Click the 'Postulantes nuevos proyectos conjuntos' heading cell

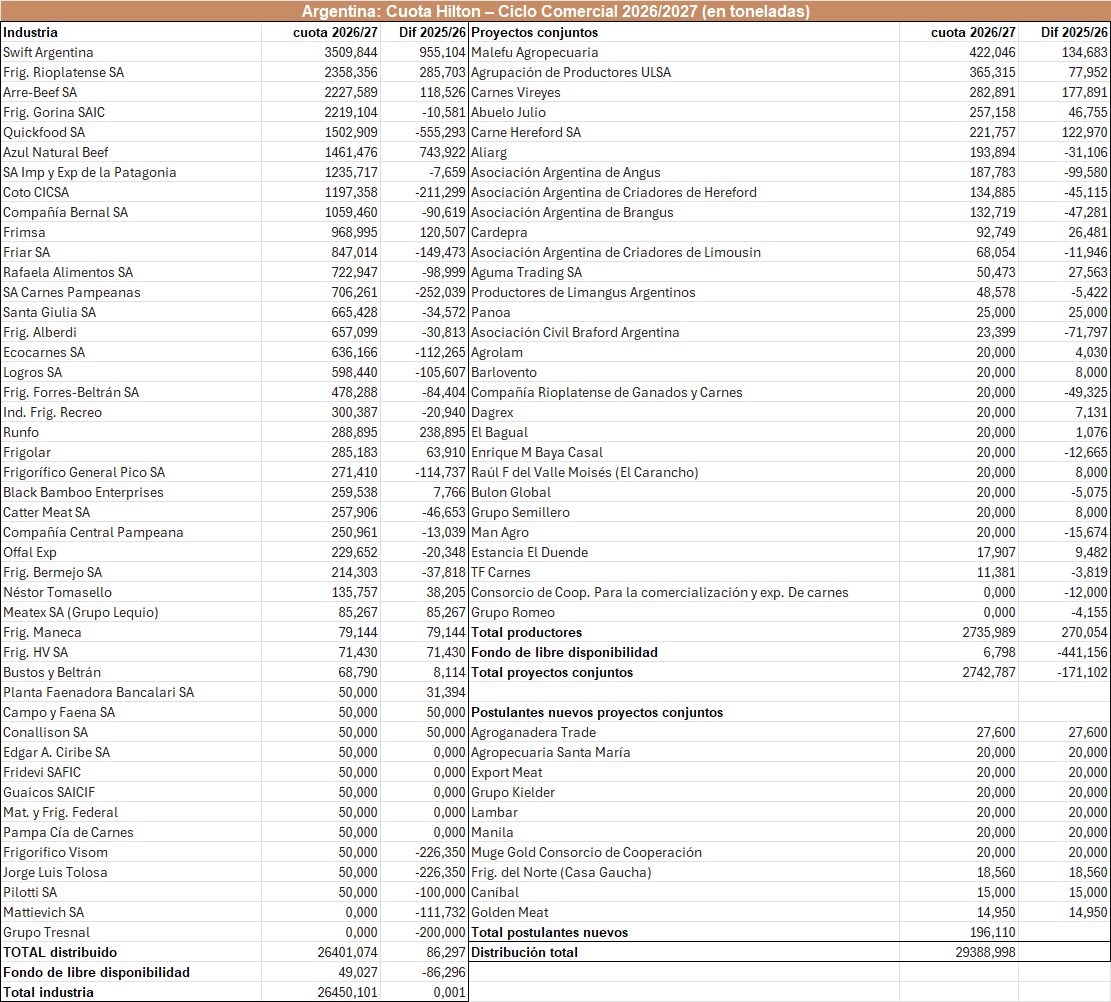point(684,712)
